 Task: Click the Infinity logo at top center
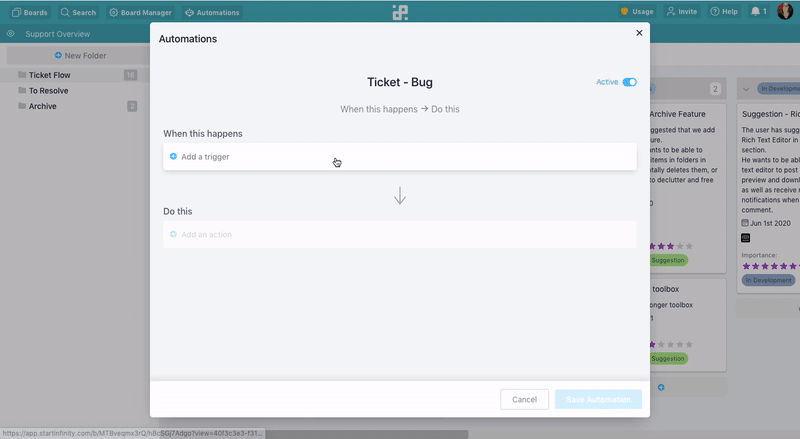(x=400, y=13)
